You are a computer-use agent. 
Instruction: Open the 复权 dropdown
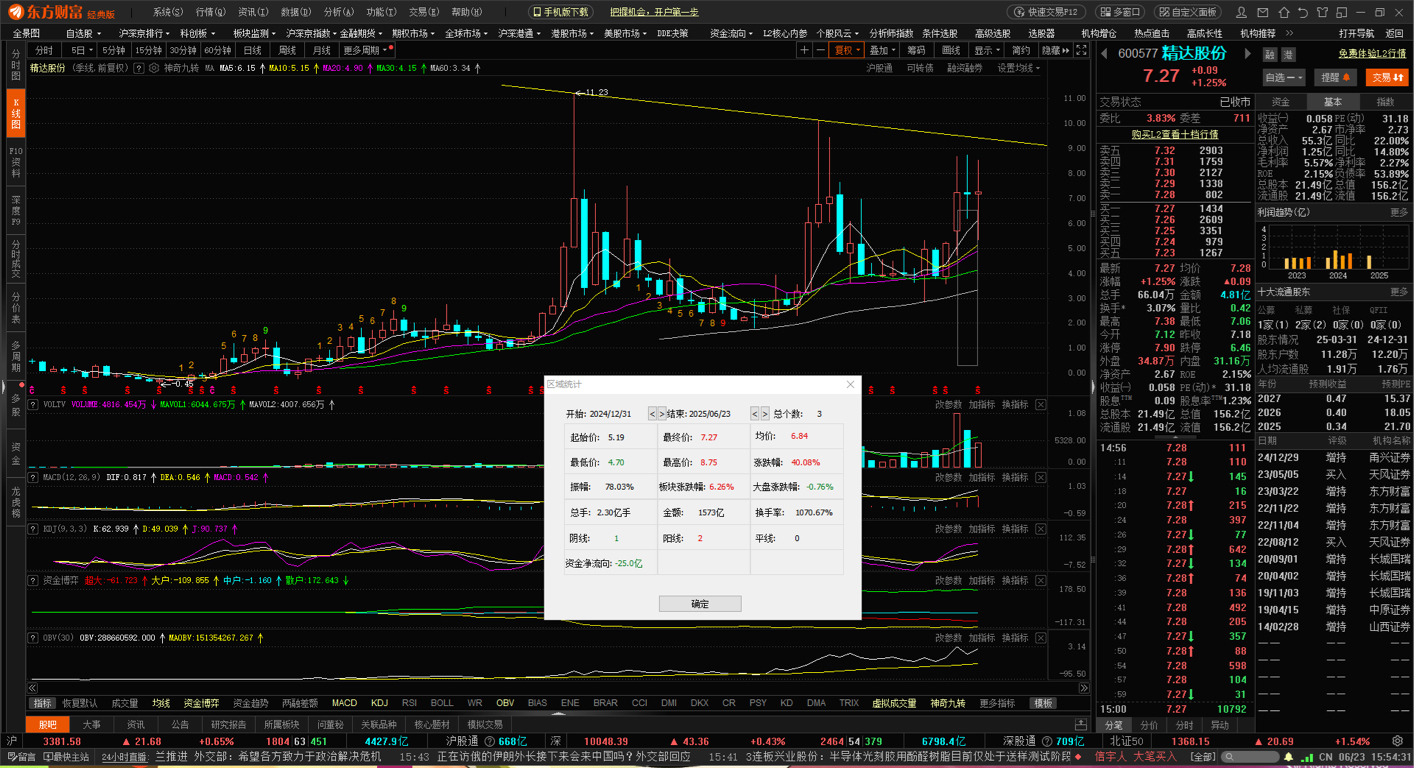click(x=846, y=50)
